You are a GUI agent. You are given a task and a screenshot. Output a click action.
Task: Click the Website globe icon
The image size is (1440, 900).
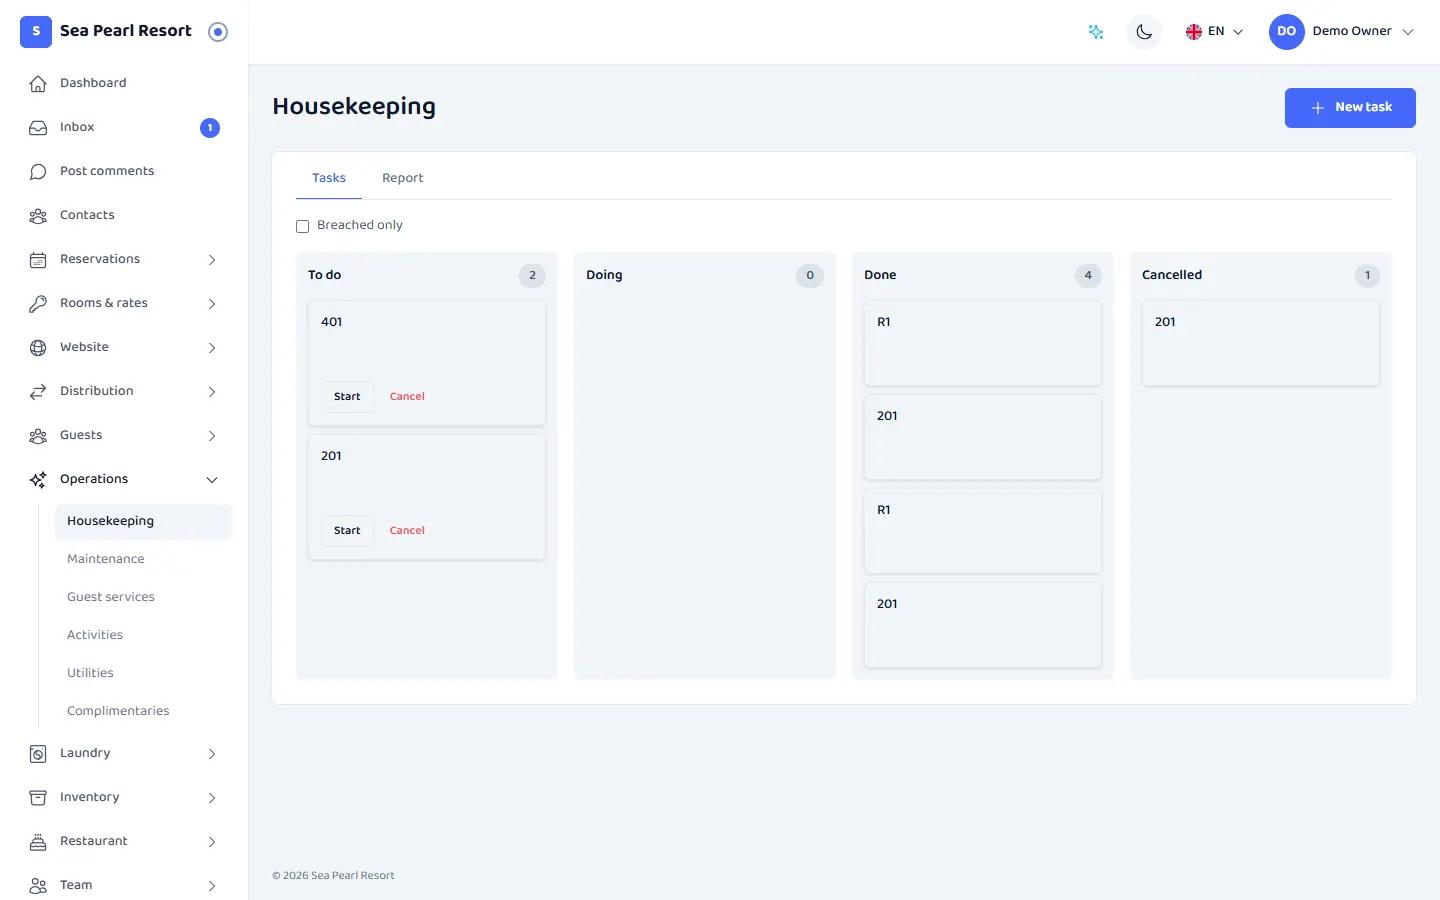coord(38,348)
